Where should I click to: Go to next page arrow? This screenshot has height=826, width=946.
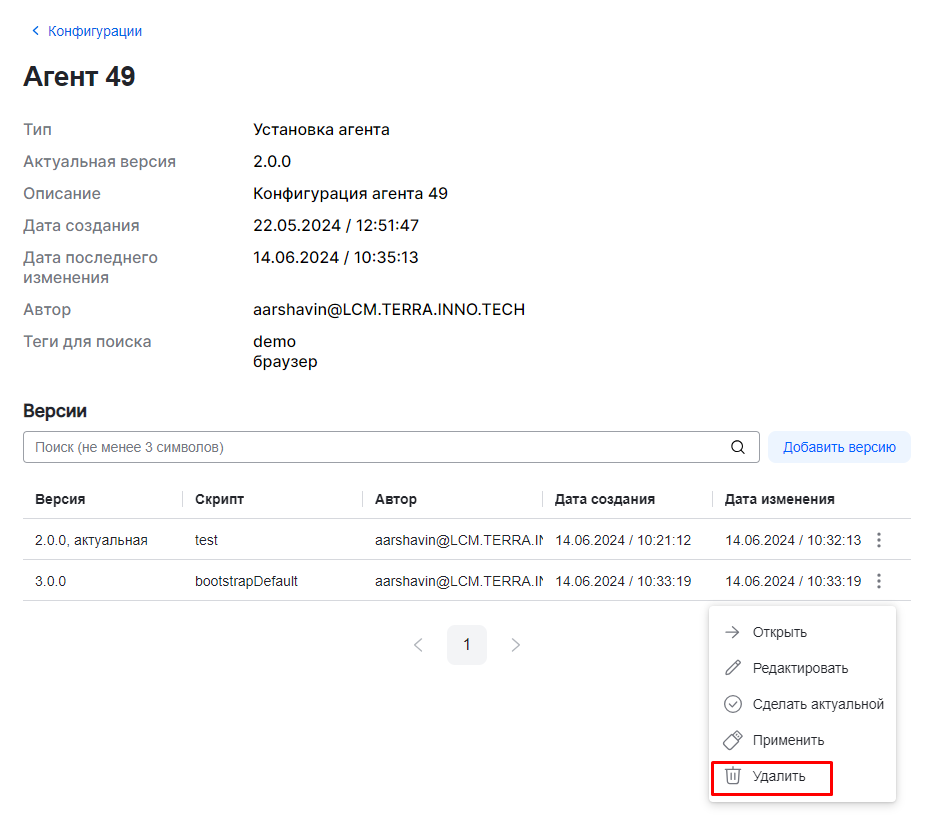coord(516,645)
